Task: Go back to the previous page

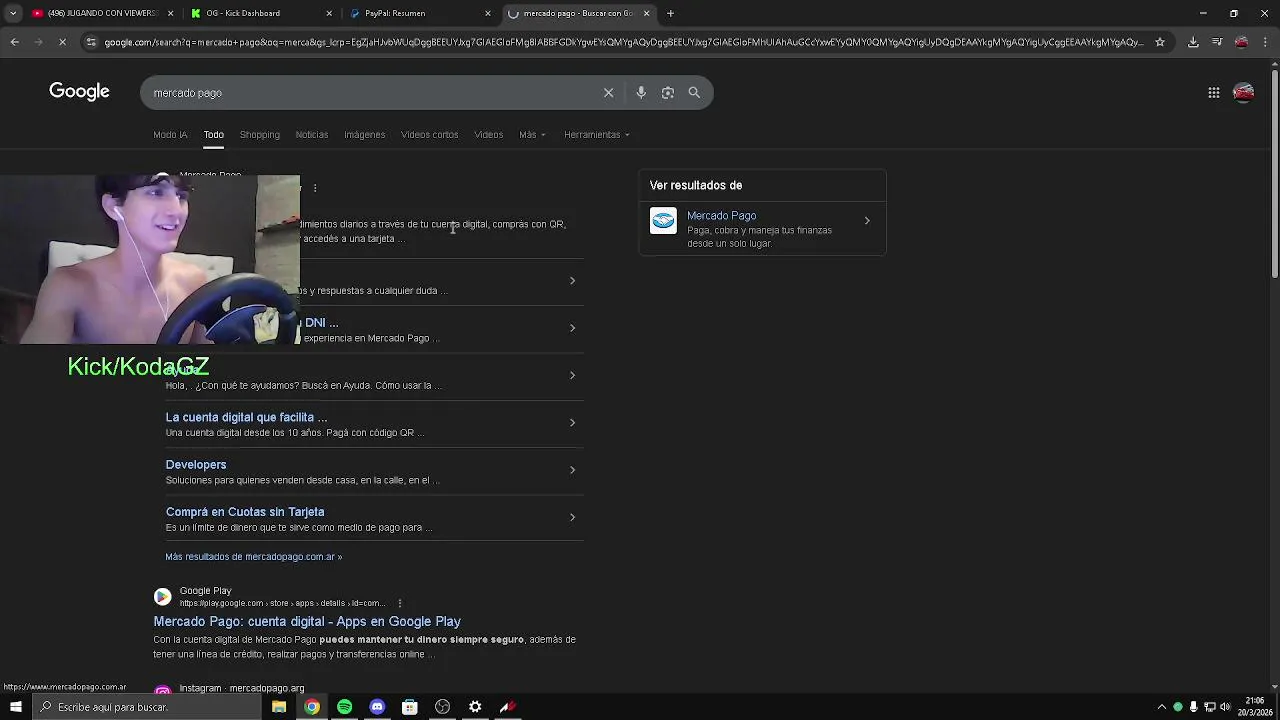Action: coord(14,42)
